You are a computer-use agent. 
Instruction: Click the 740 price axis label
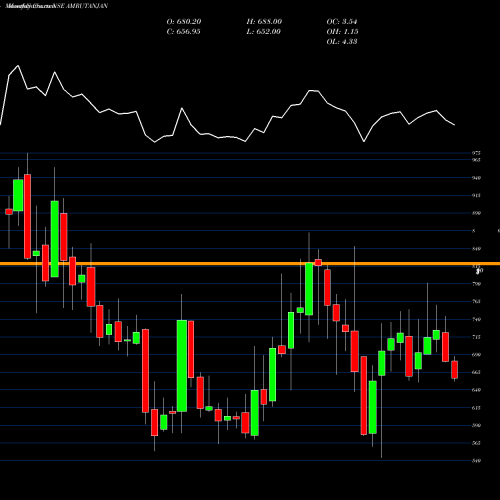coord(476,319)
